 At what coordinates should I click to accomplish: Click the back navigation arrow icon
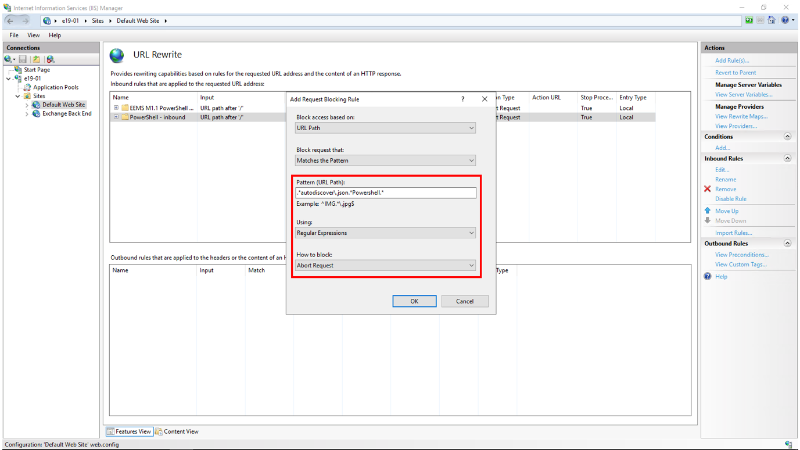[x=10, y=20]
